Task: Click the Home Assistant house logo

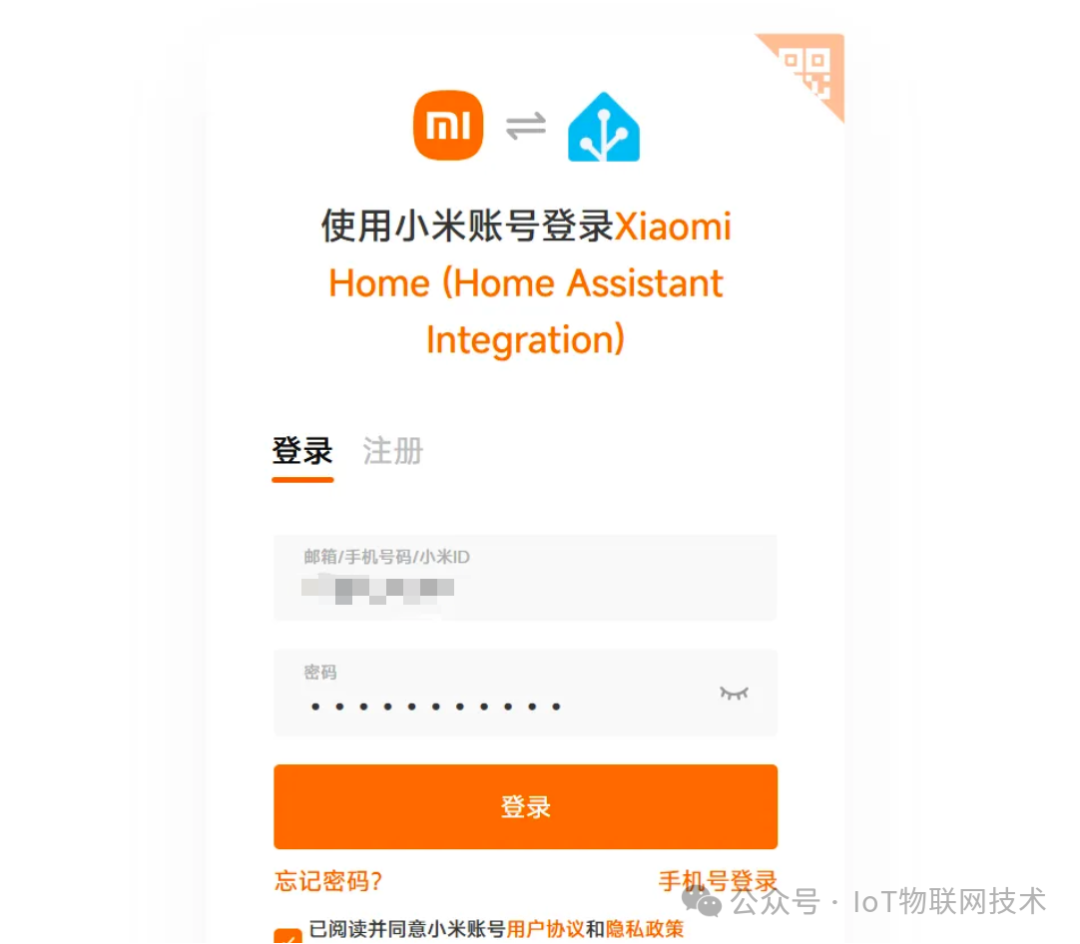Action: click(603, 127)
